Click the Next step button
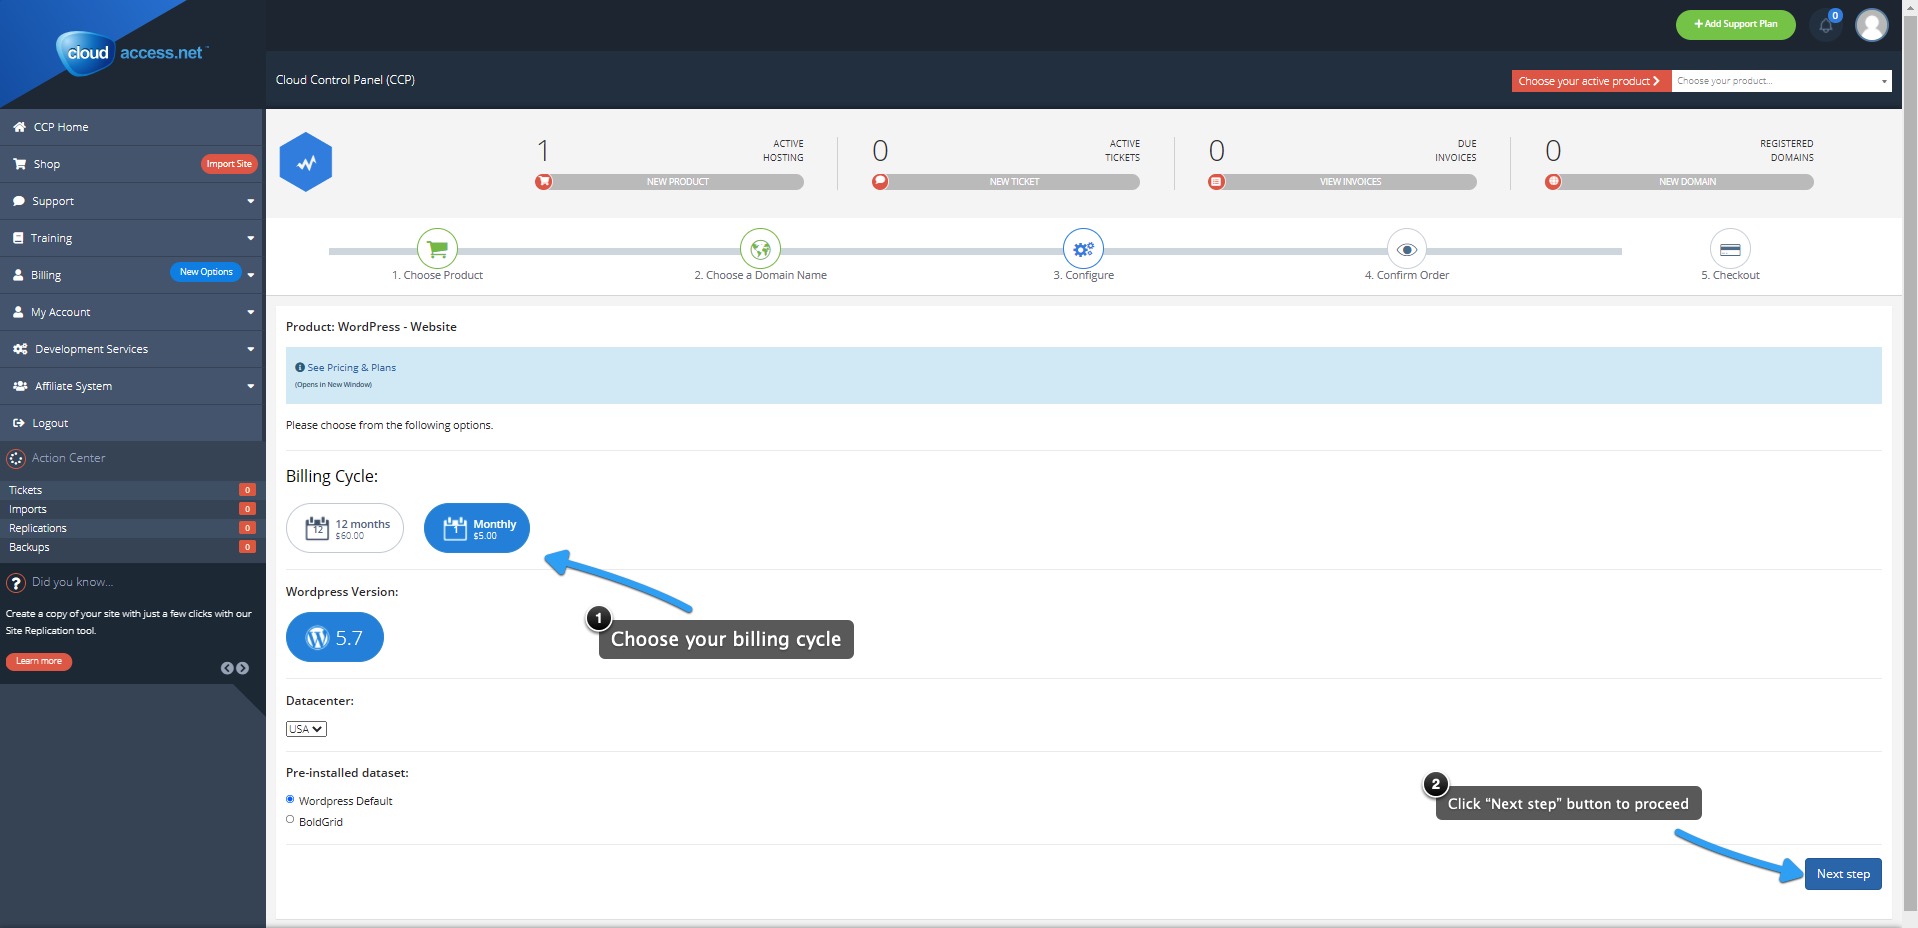 pyautogui.click(x=1843, y=874)
